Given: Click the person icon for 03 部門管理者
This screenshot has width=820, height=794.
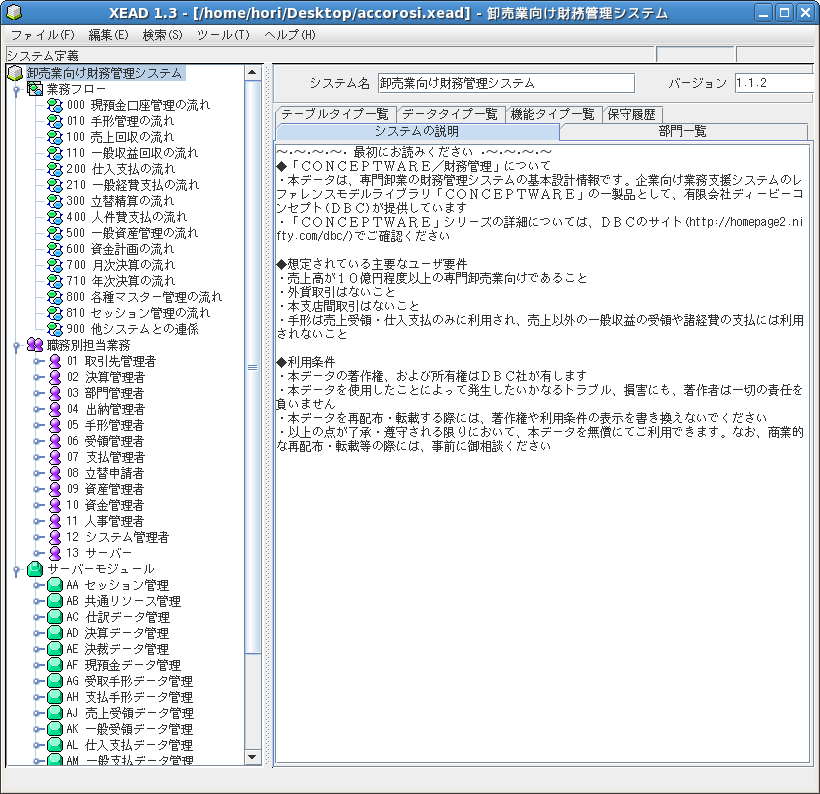Looking at the screenshot, I should click(x=55, y=393).
